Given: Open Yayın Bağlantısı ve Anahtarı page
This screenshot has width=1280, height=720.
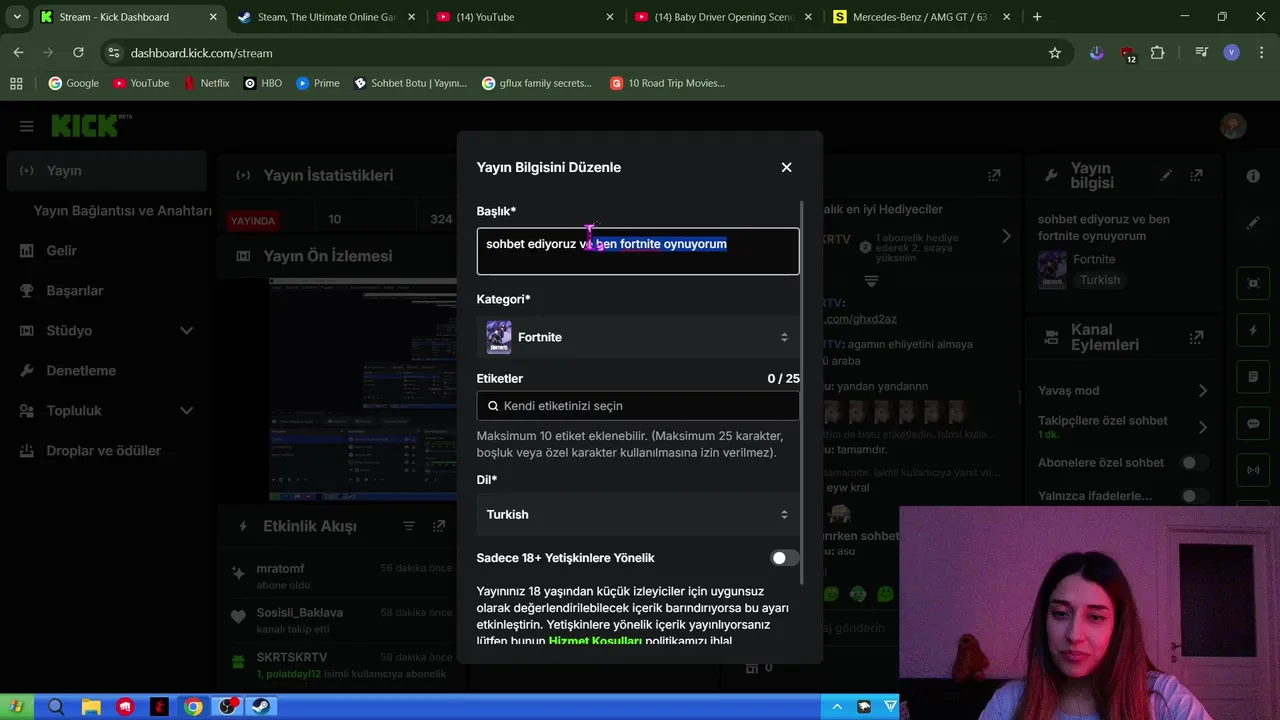Looking at the screenshot, I should (122, 211).
